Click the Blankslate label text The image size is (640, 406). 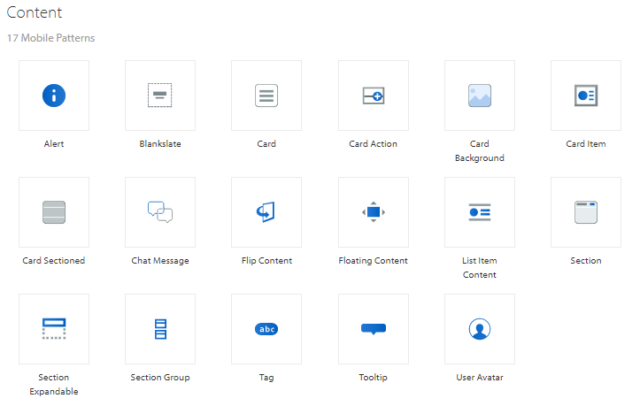(x=160, y=144)
